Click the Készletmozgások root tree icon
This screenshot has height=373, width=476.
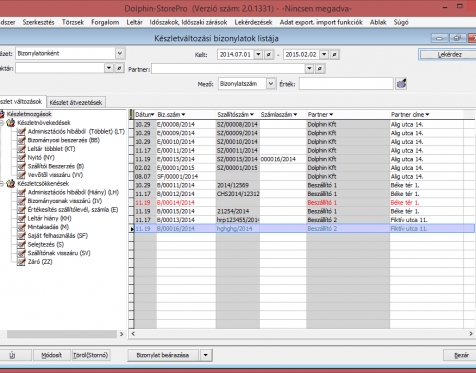(x=2, y=114)
